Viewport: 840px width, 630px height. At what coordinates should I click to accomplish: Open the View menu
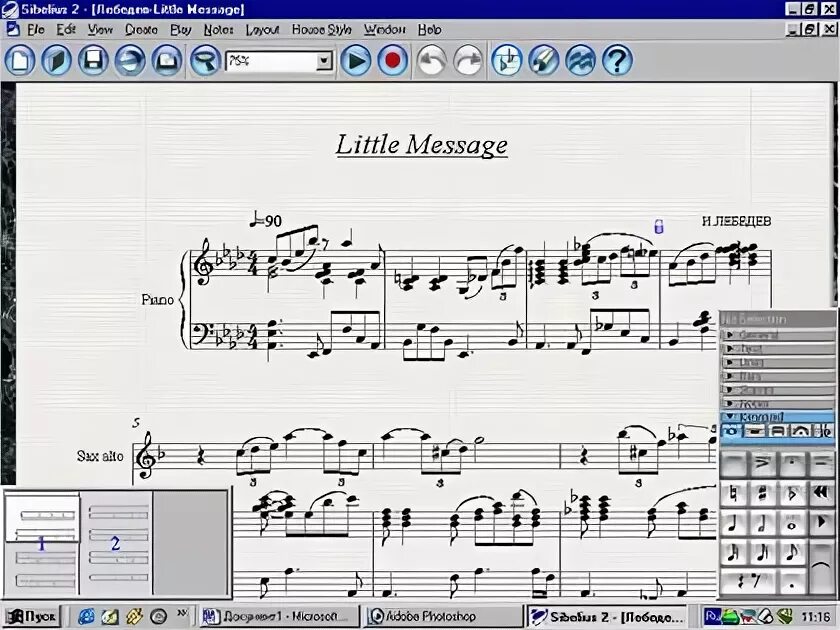click(x=100, y=29)
